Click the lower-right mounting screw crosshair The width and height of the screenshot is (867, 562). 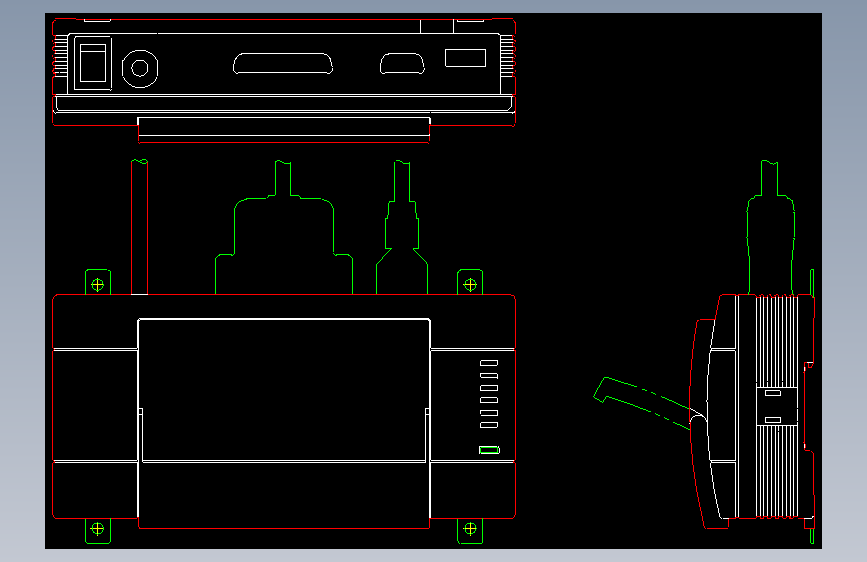point(470,529)
